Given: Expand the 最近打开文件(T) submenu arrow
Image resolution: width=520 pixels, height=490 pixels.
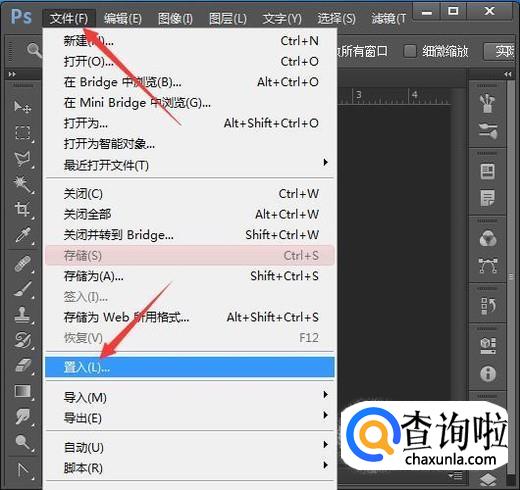Looking at the screenshot, I should coord(326,162).
